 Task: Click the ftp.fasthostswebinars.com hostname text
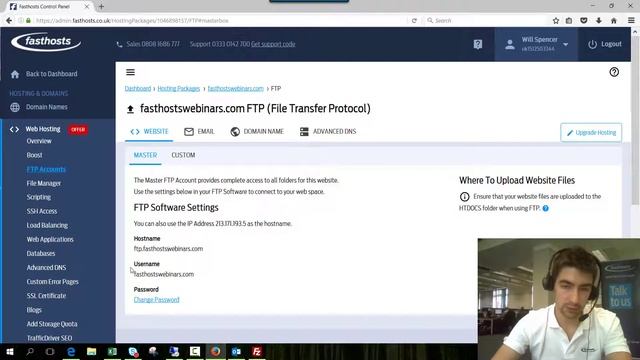(168, 249)
